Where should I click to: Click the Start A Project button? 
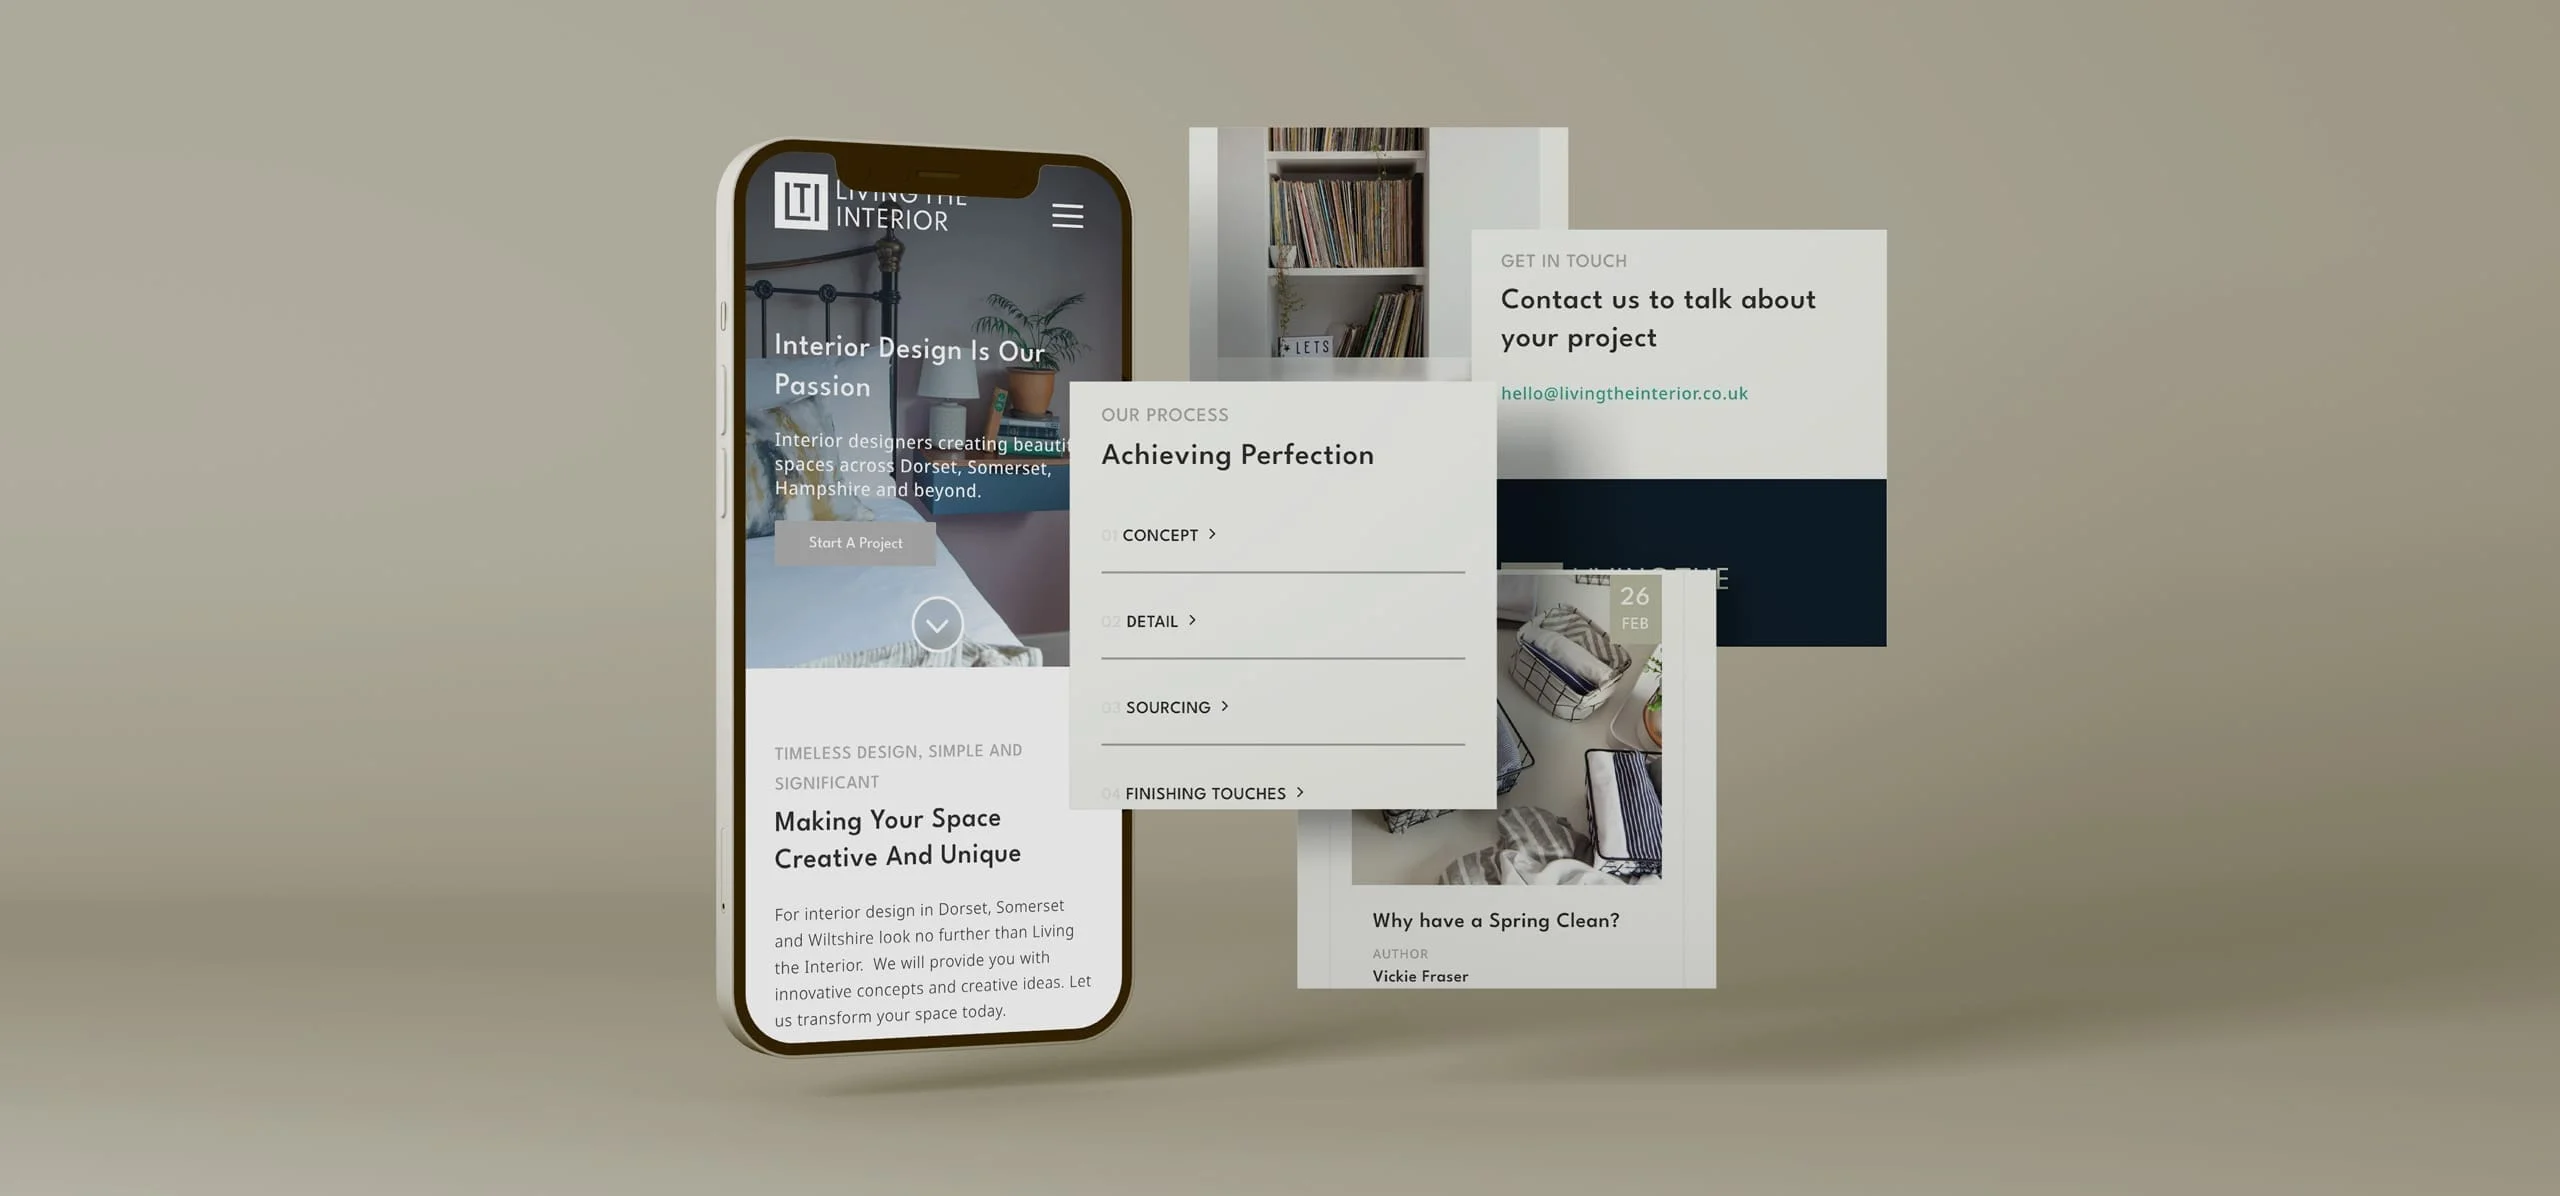(856, 540)
